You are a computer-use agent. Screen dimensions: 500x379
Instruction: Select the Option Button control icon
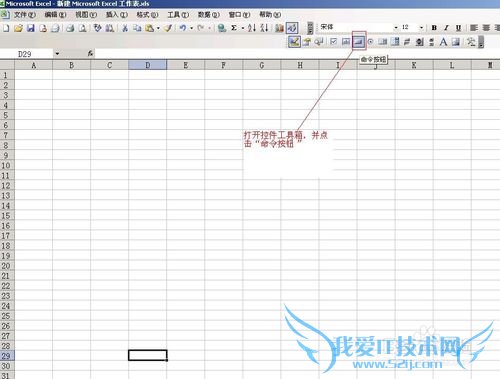coord(371,42)
